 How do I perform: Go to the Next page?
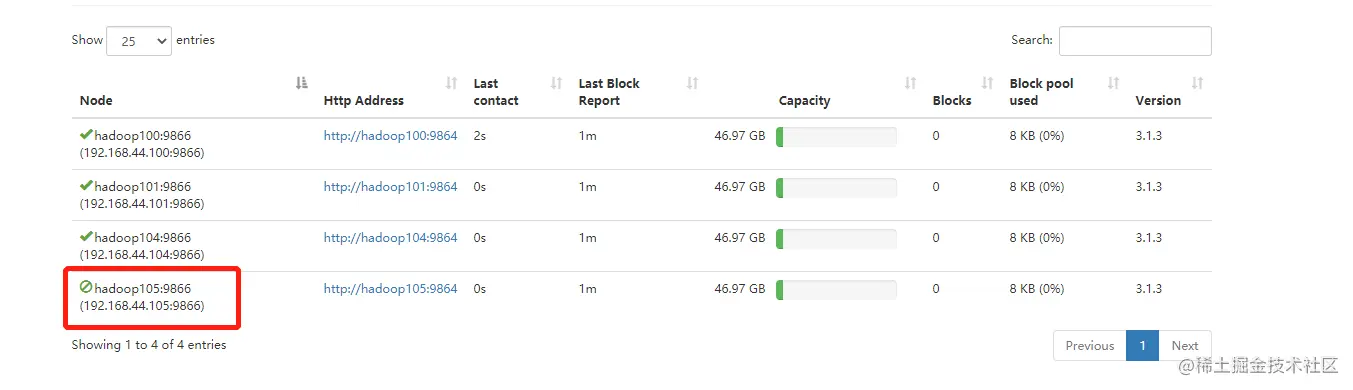click(x=1185, y=345)
